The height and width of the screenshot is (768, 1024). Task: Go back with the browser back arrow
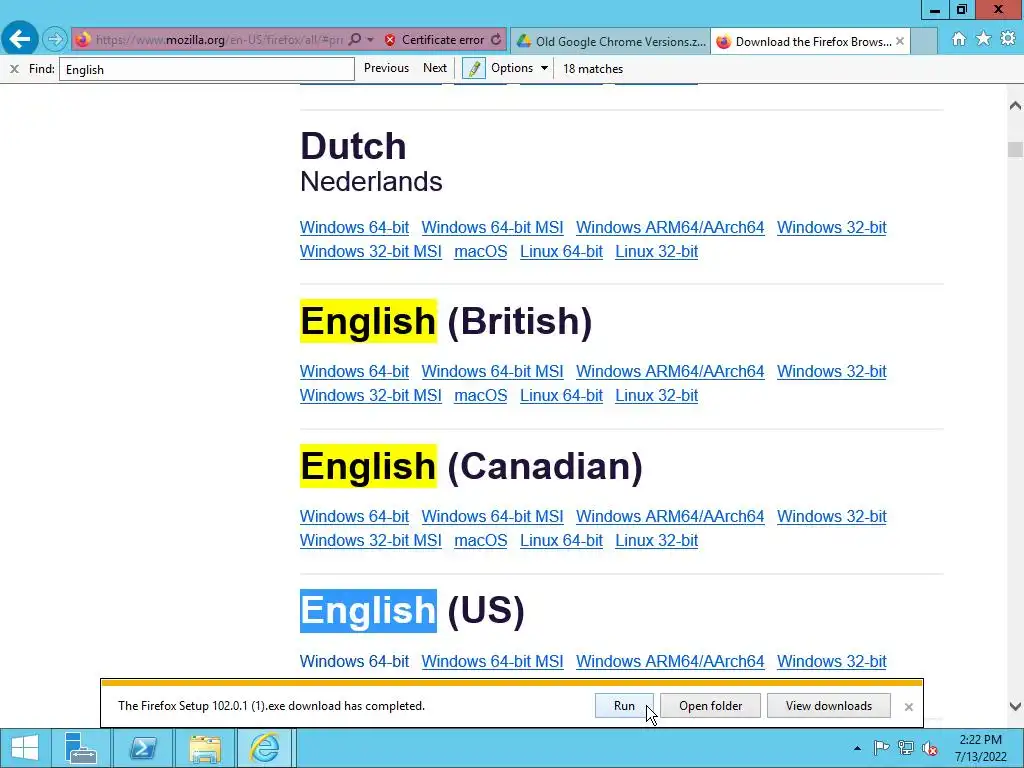(20, 39)
